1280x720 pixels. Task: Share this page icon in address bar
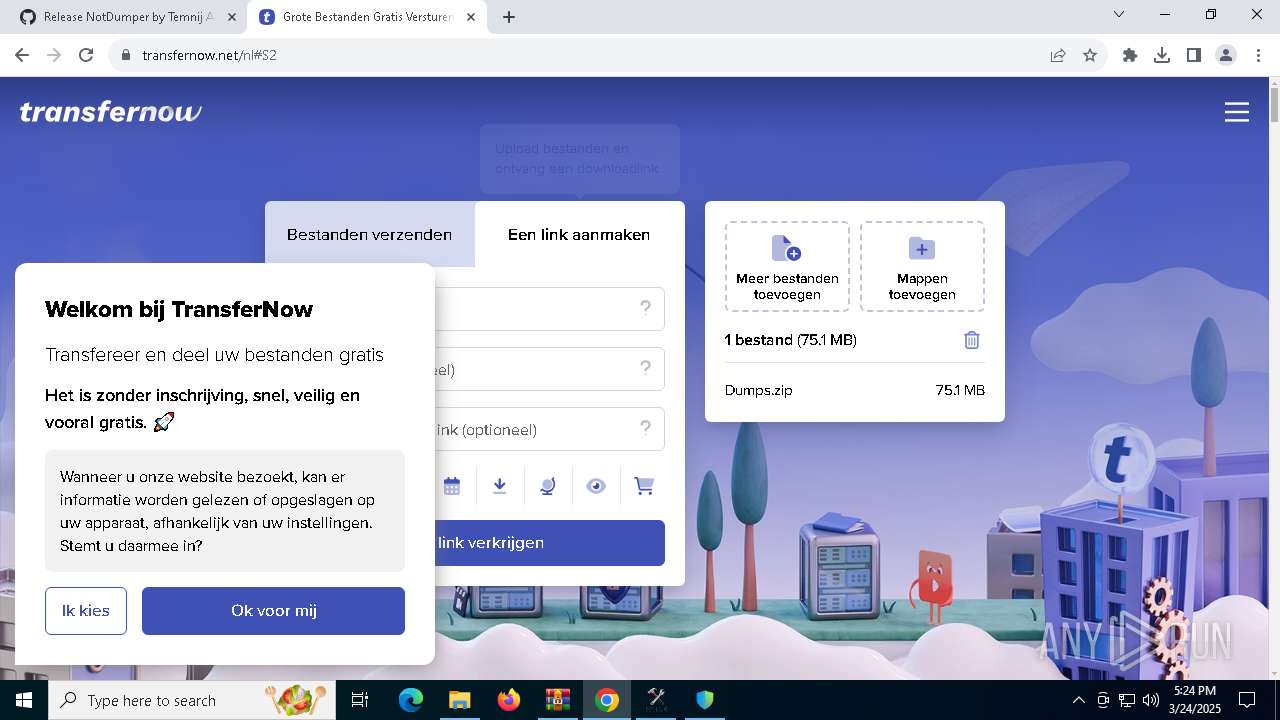click(1058, 55)
